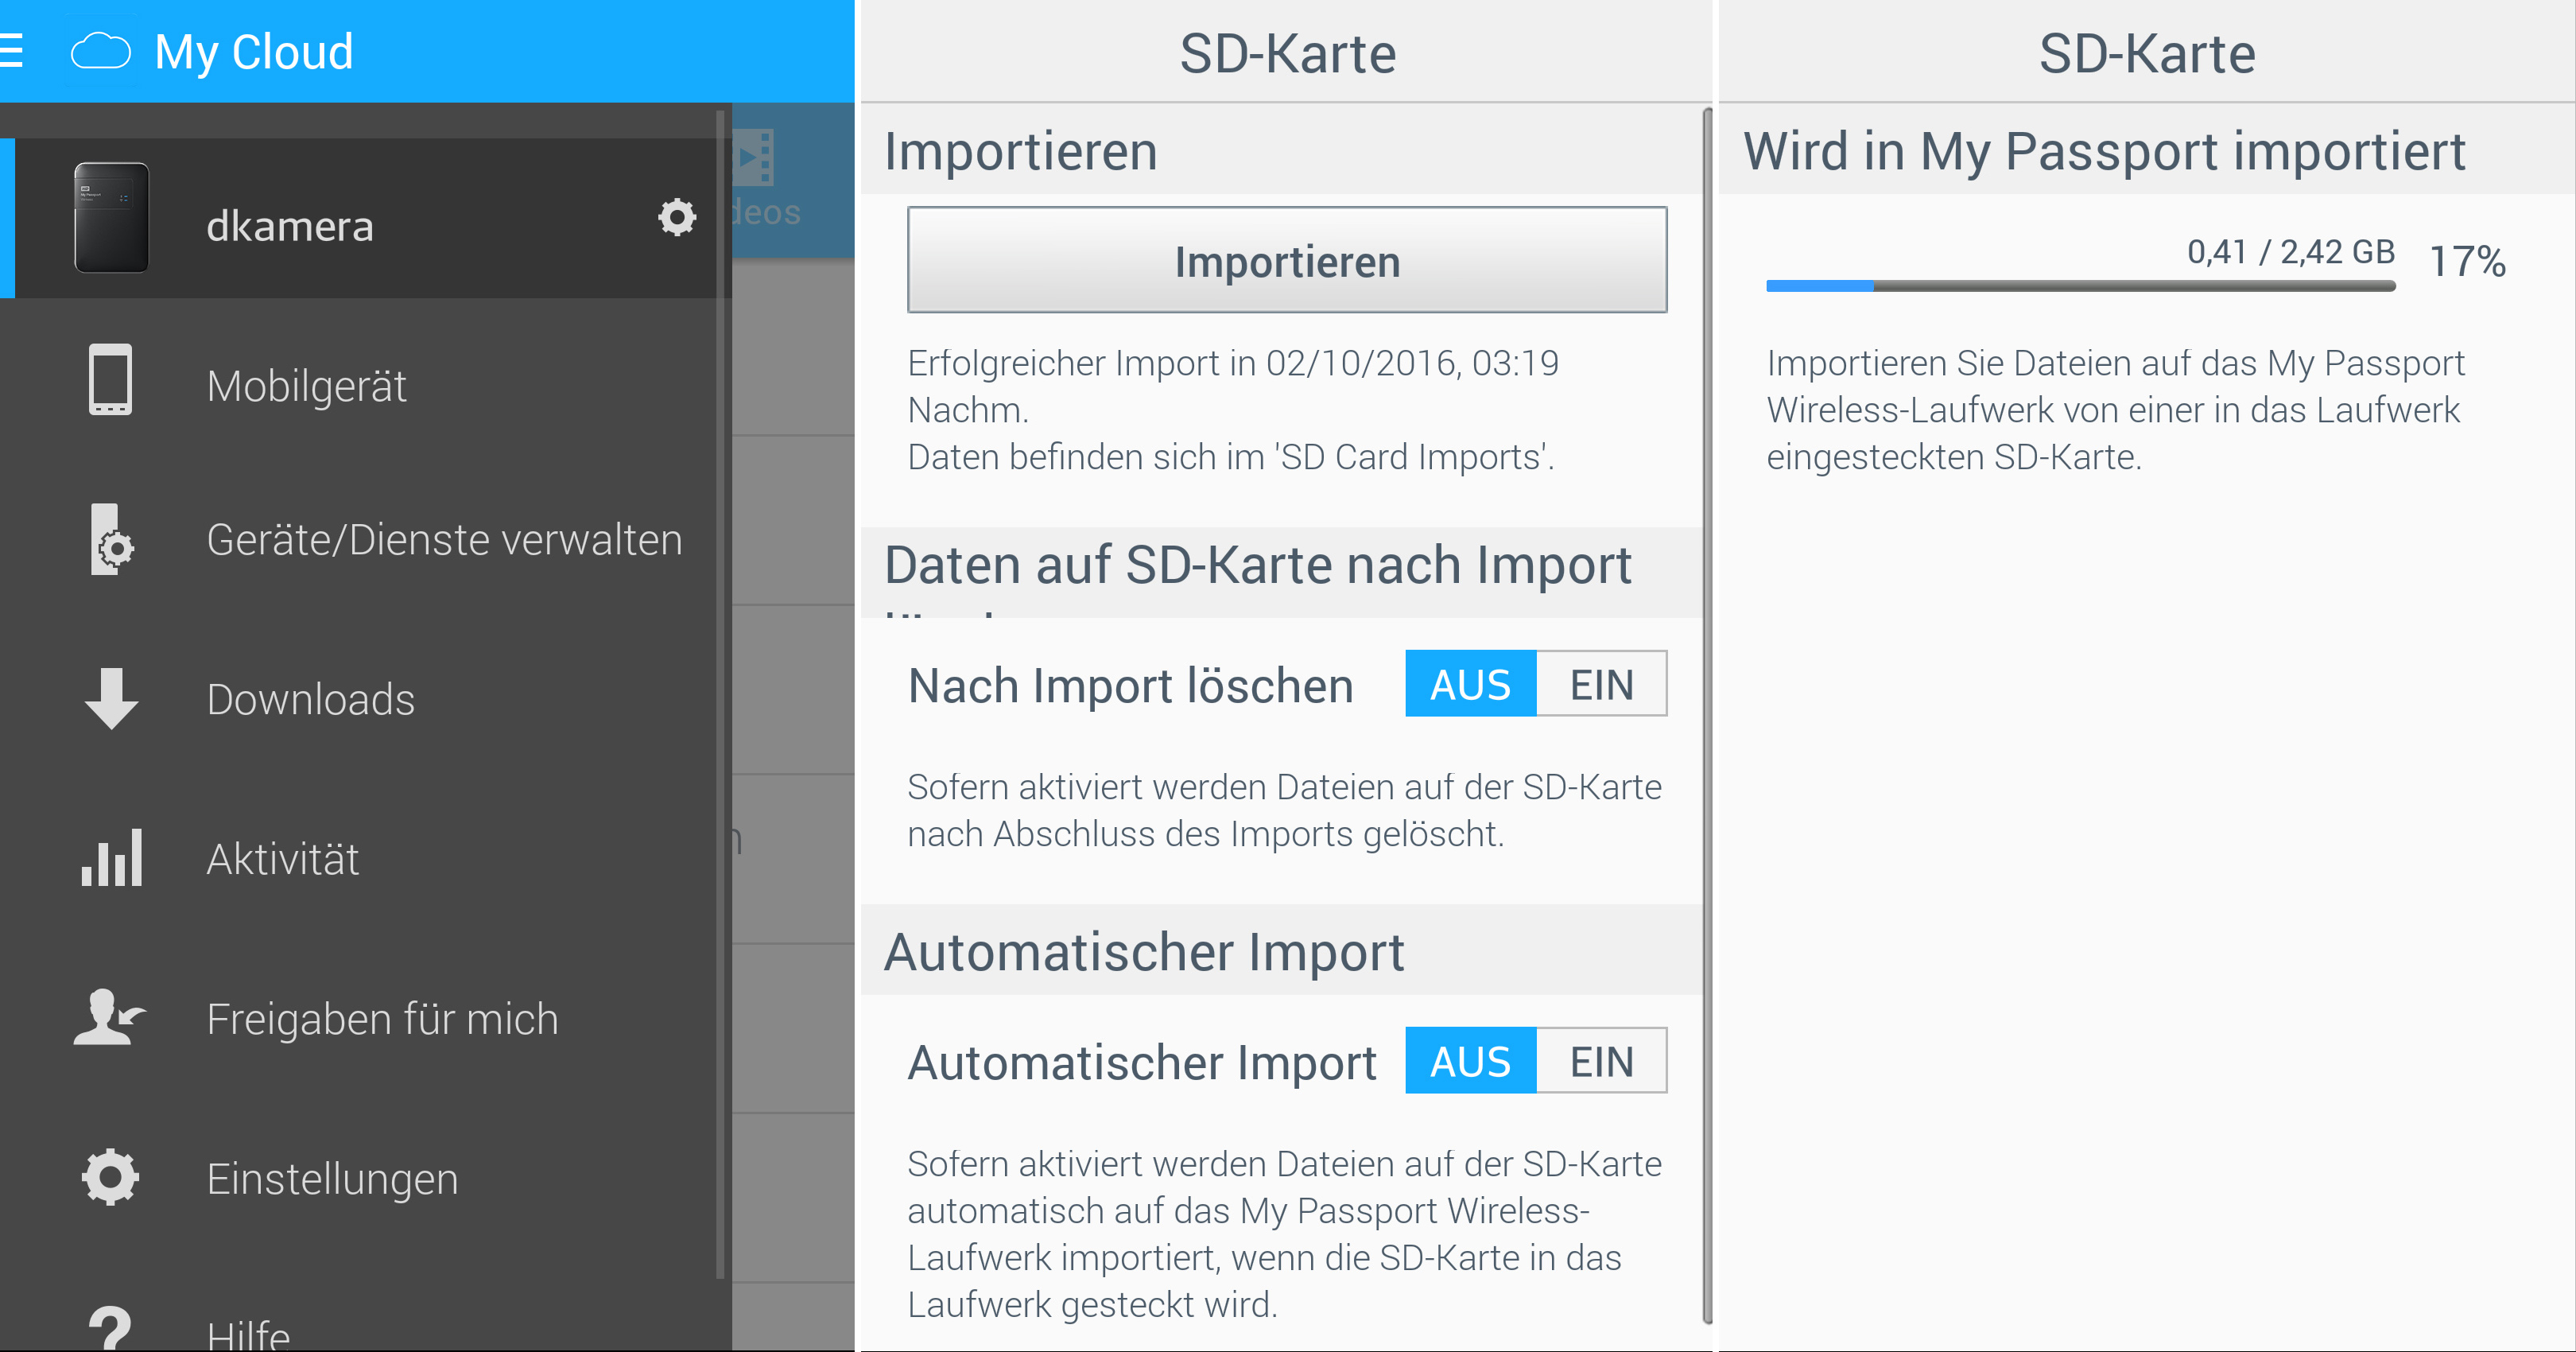
Task: Open Hilfe from the side menu
Action: (248, 1332)
